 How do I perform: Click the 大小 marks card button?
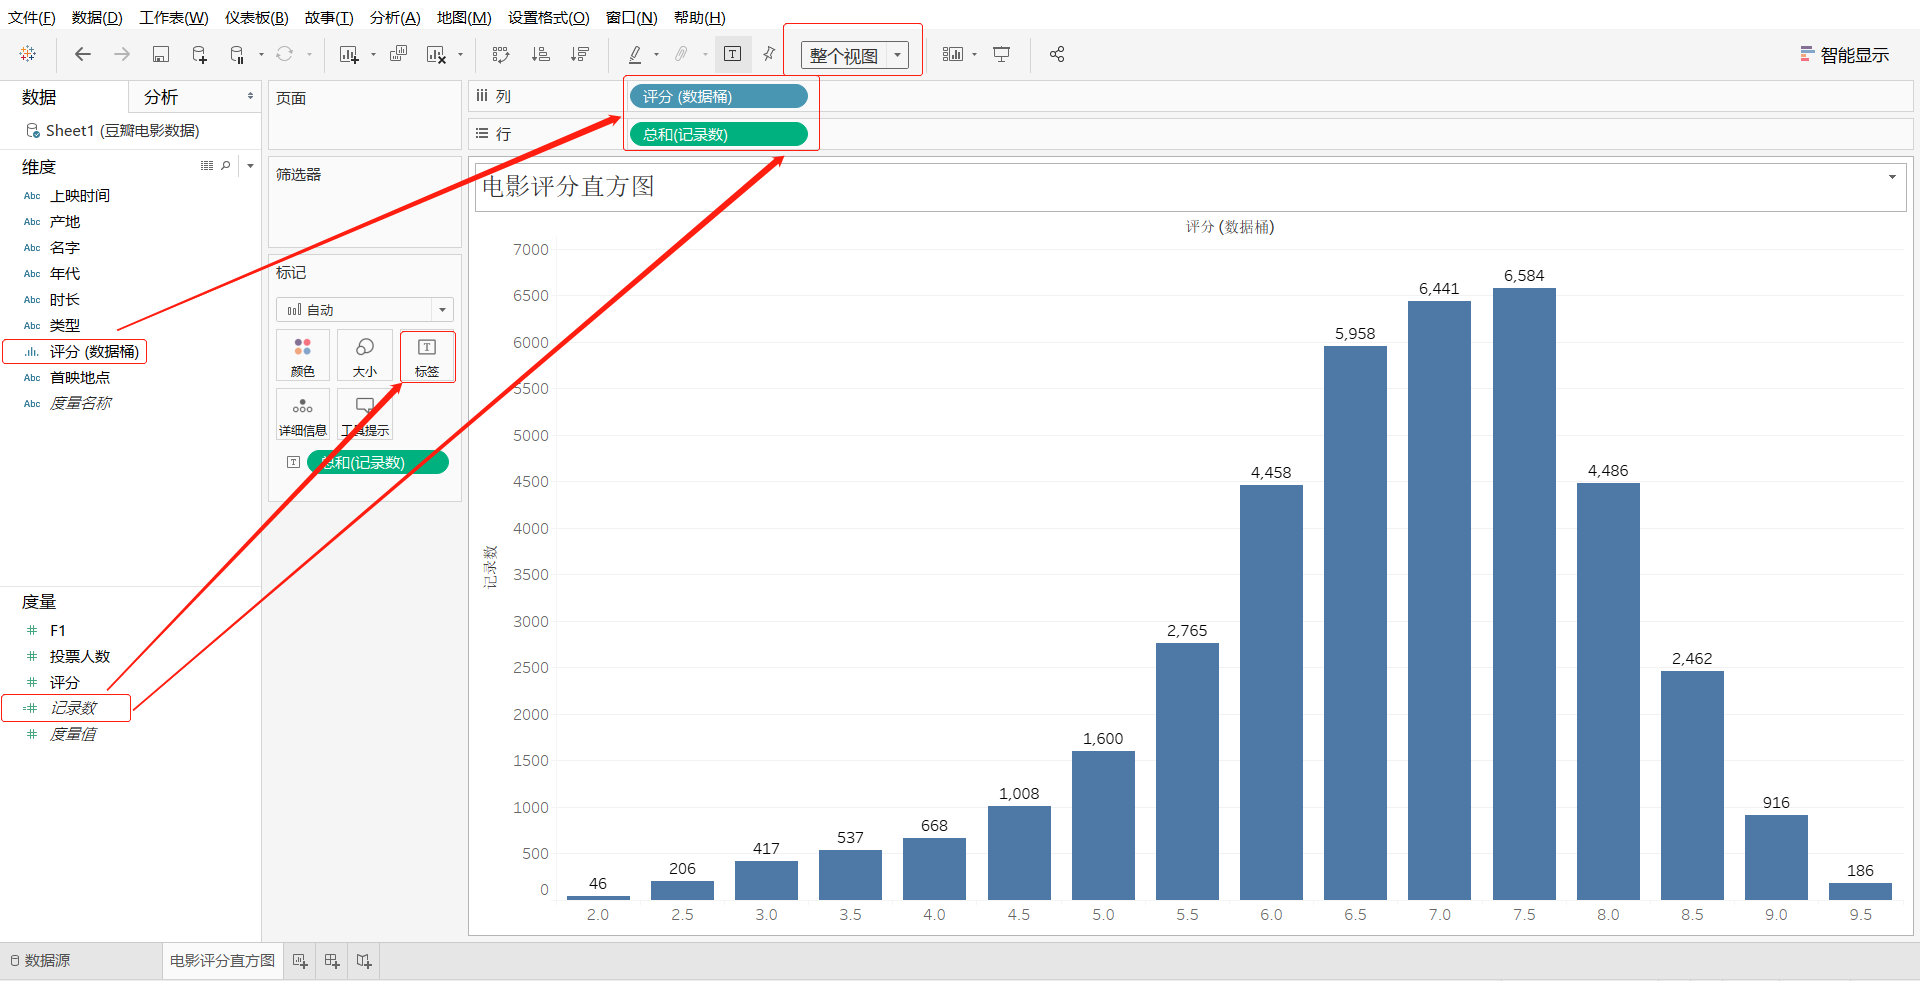(x=365, y=356)
